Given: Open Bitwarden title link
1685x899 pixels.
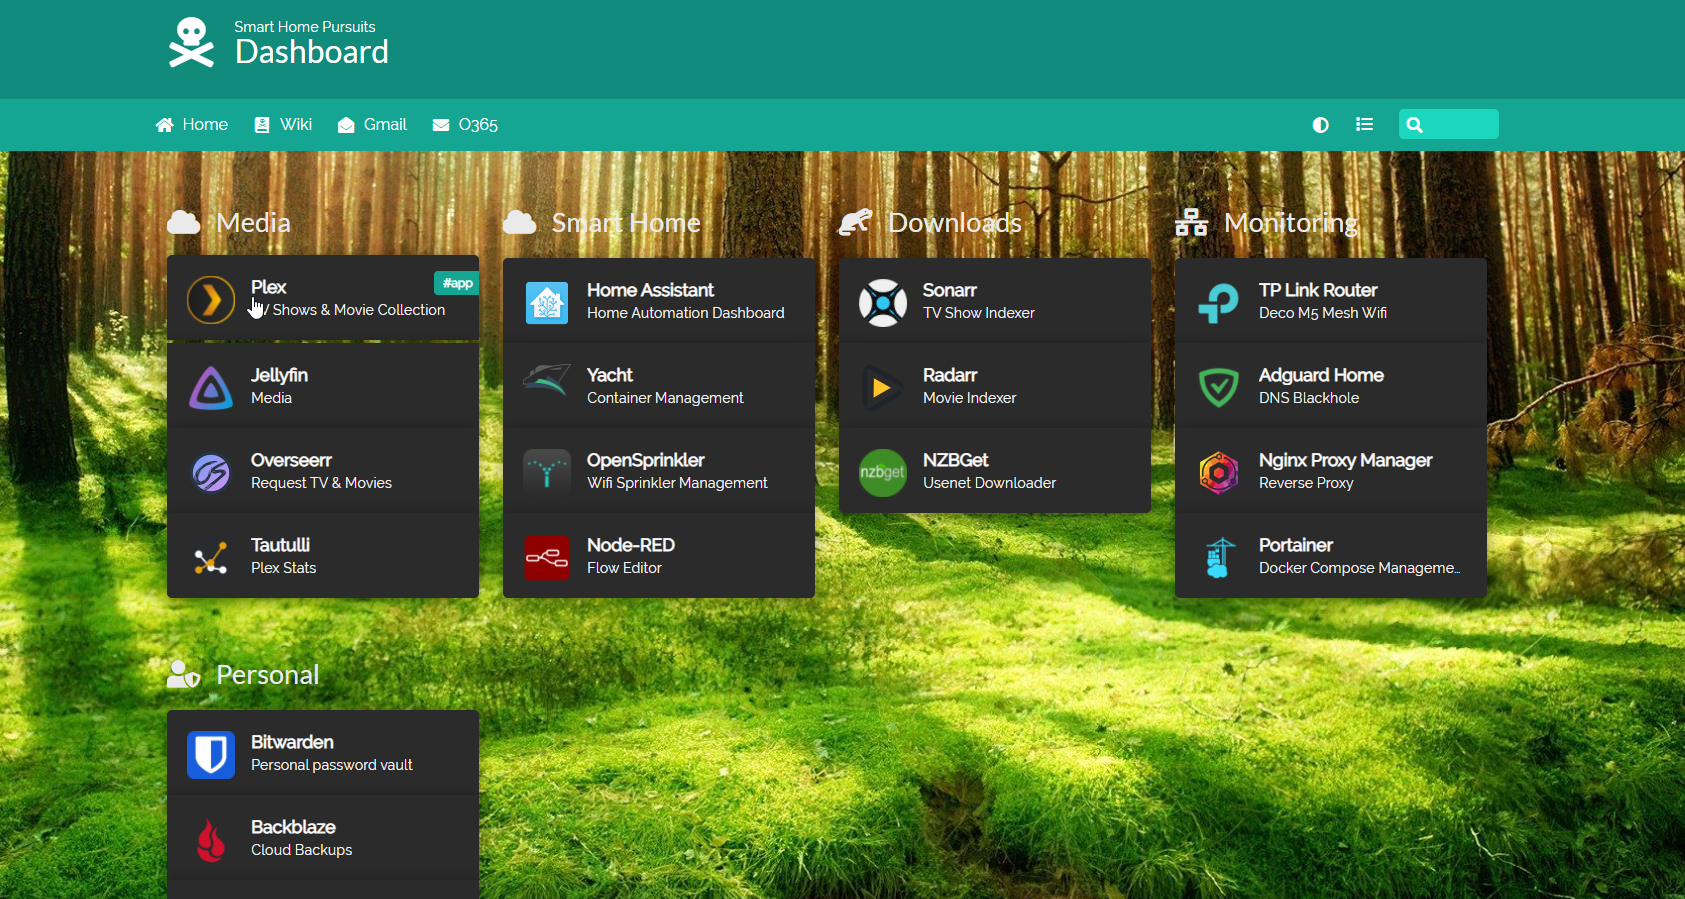Looking at the screenshot, I should [292, 742].
